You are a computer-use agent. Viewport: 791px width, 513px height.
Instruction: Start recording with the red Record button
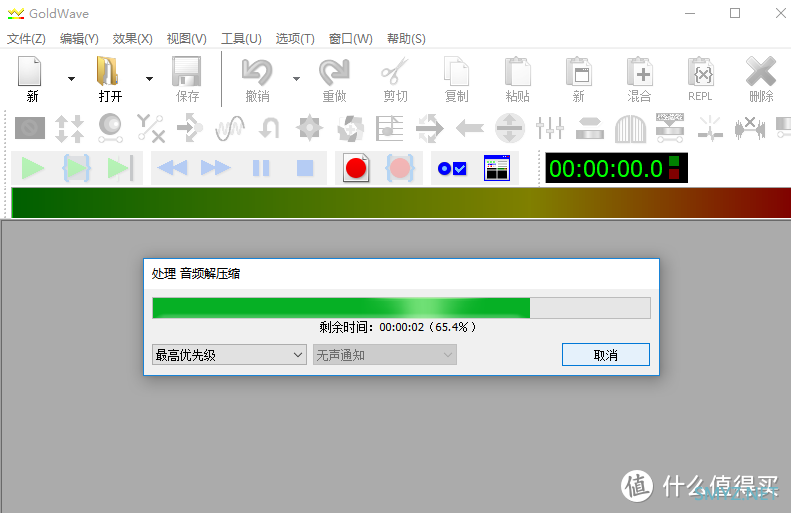coord(356,168)
